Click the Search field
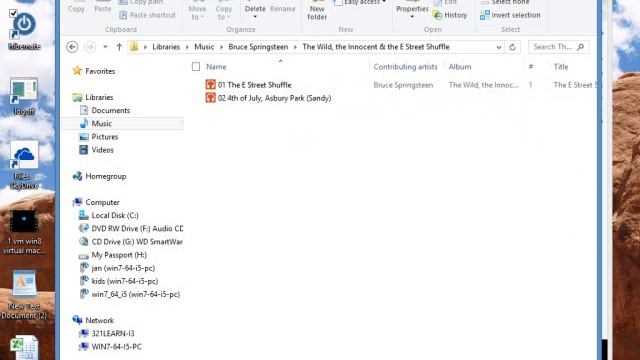 (x=558, y=47)
